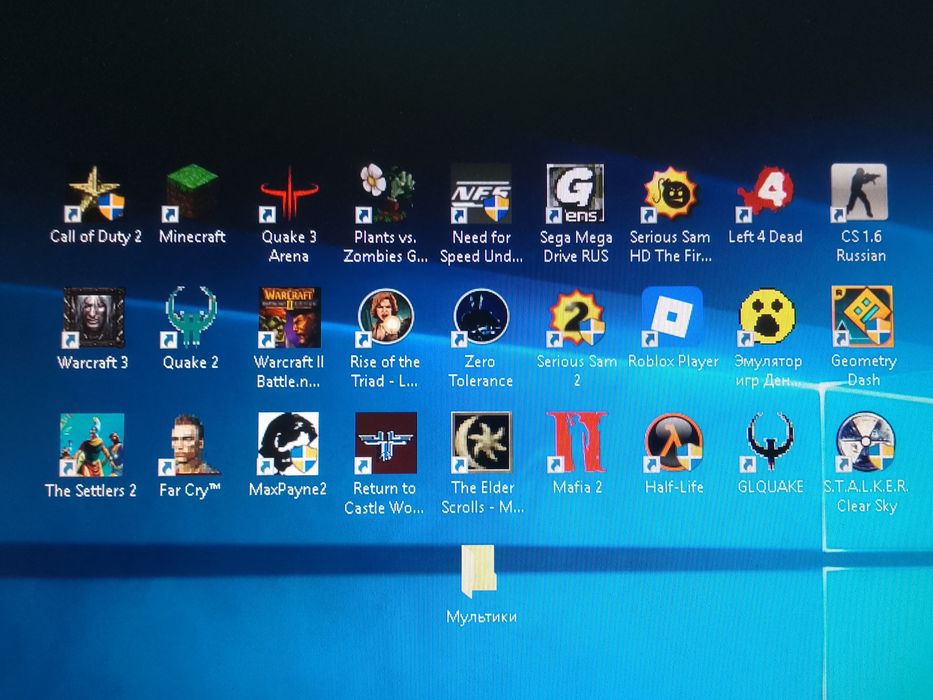Select the Serious Sam 2 icon

[576, 318]
